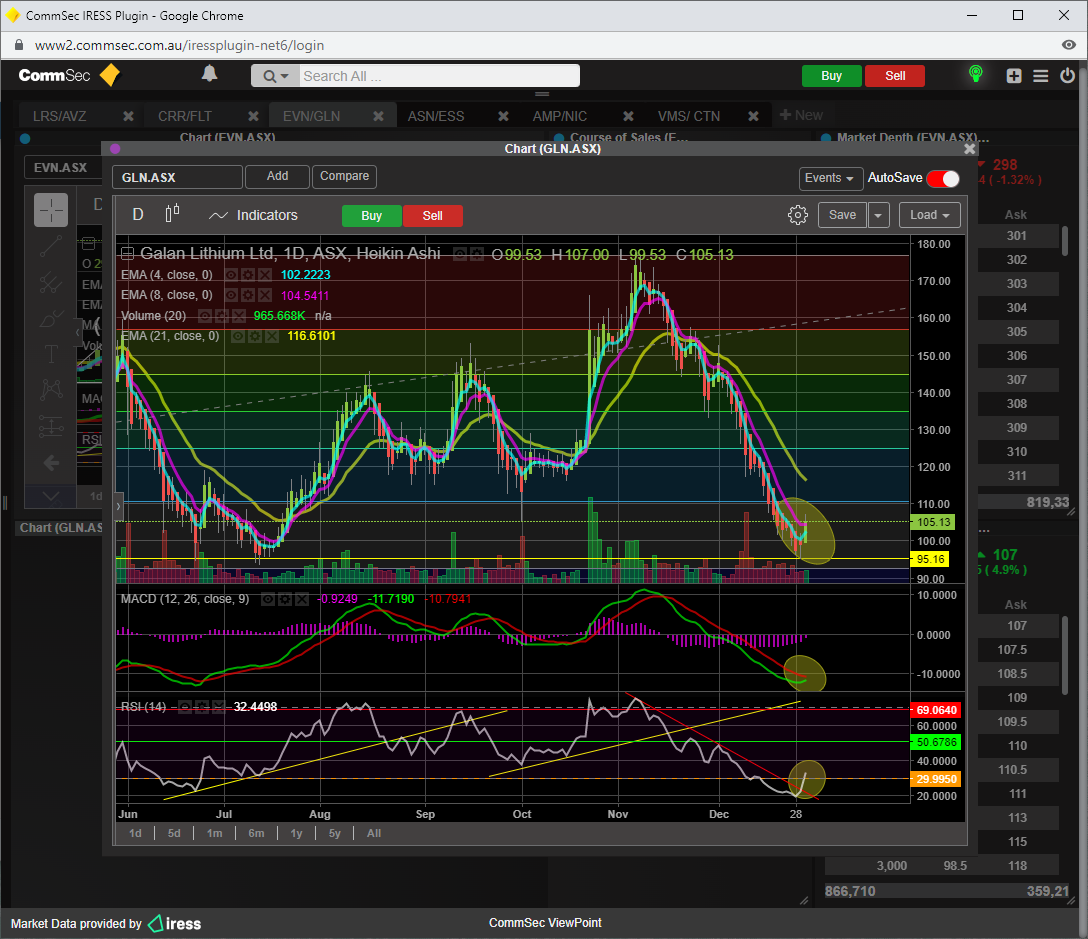Click the green light bulb icon
This screenshot has height=939, width=1088.
point(976,74)
